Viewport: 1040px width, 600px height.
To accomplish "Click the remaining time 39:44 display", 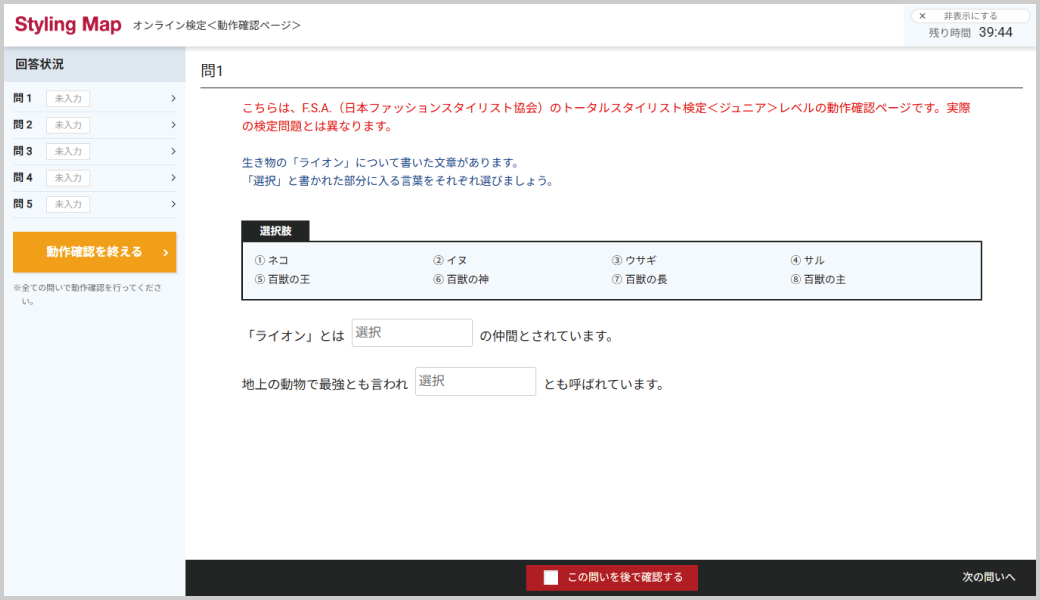I will coord(994,33).
